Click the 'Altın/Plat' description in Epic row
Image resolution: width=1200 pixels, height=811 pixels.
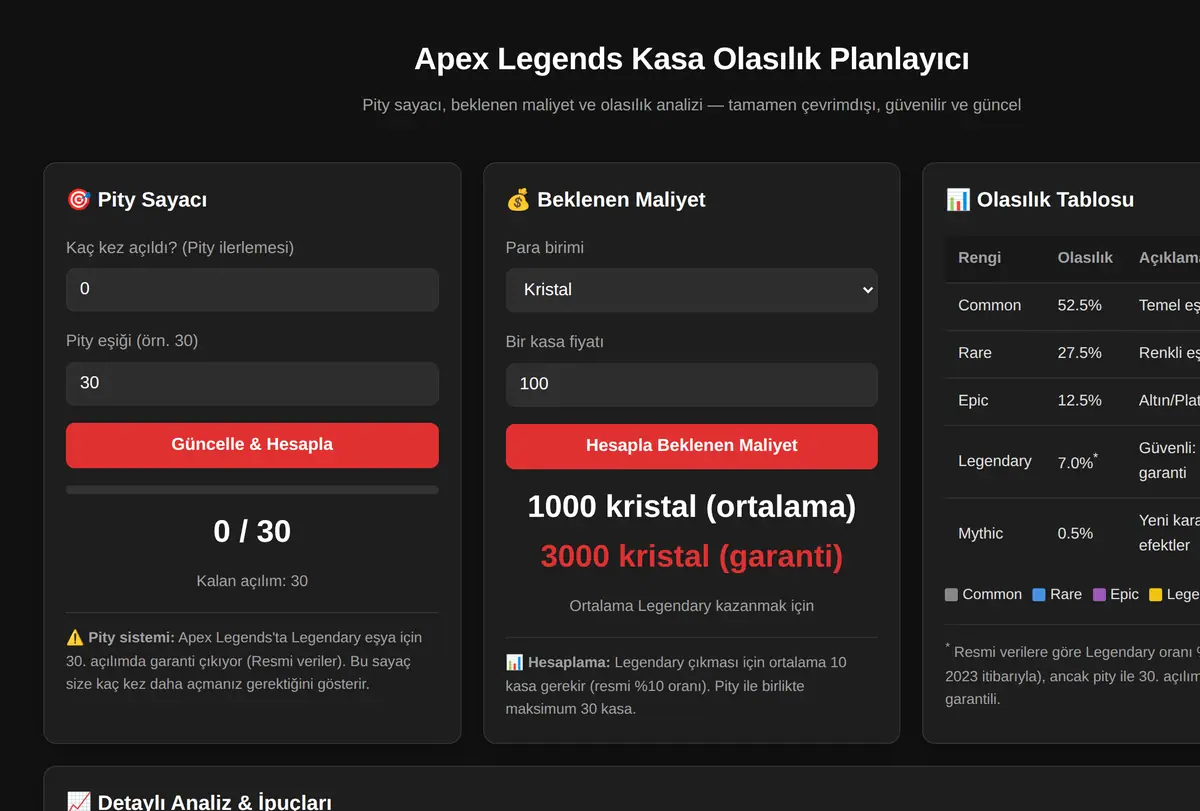click(1169, 400)
